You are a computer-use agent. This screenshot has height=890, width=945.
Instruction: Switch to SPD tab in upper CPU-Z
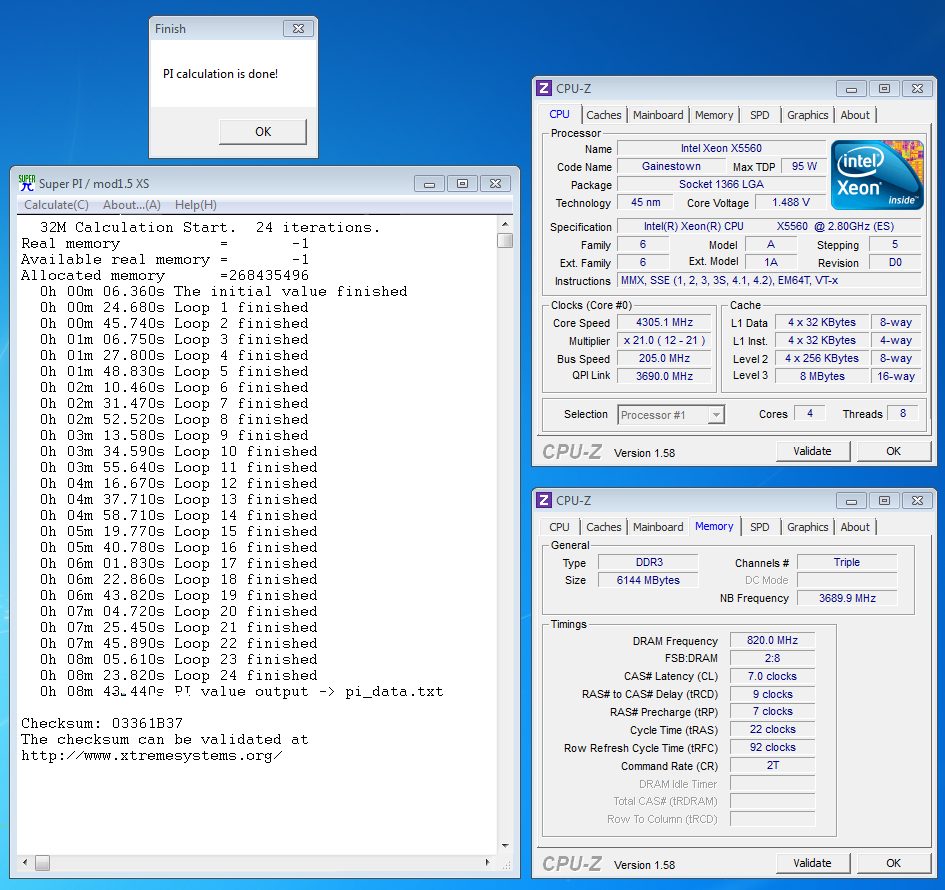(x=759, y=115)
